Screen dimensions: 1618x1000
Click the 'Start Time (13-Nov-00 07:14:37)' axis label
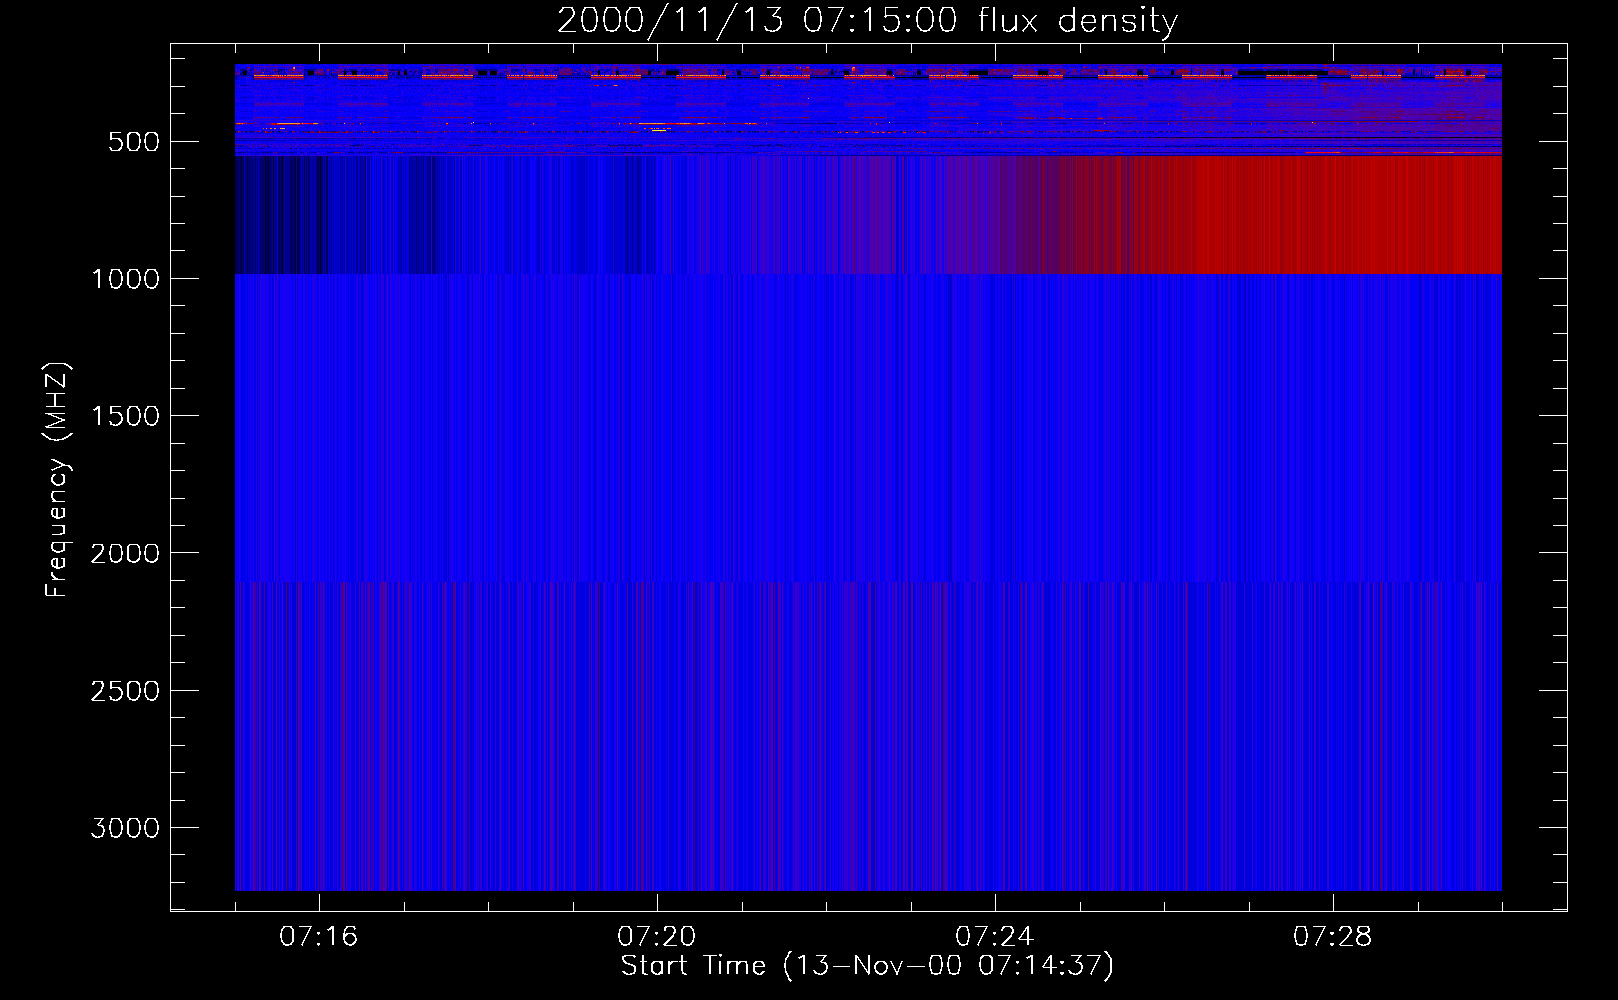tap(867, 966)
